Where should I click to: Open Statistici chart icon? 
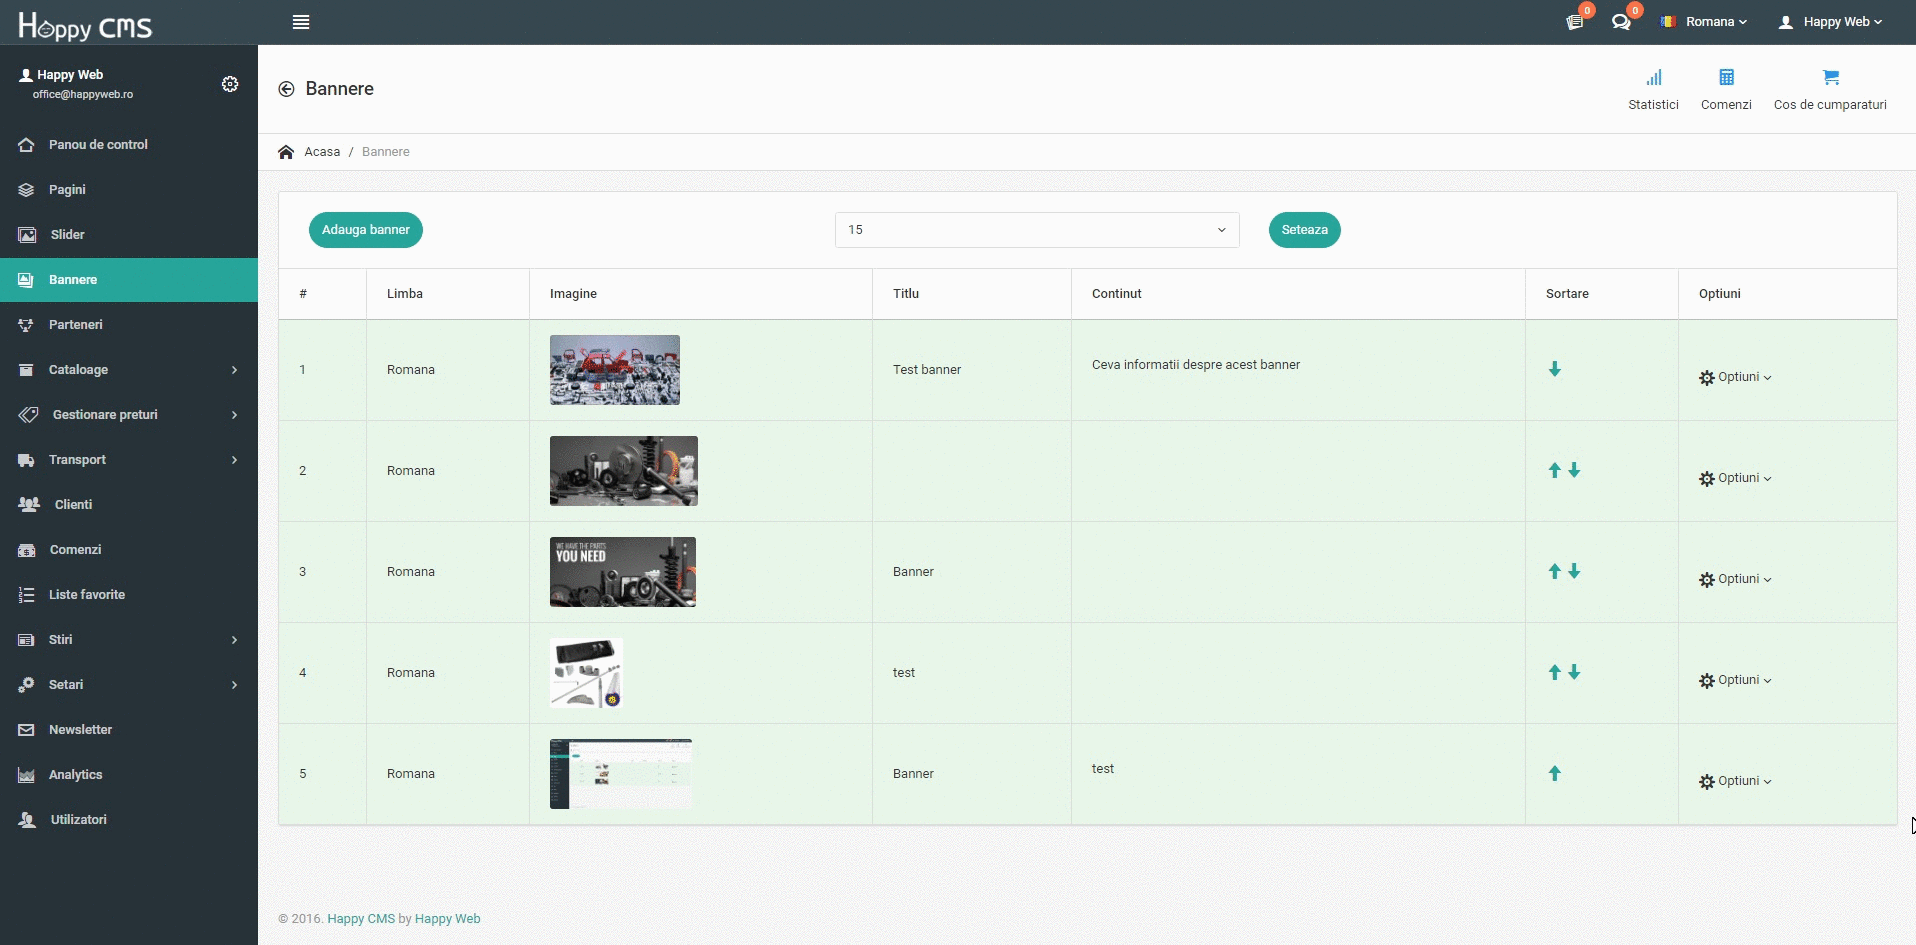tap(1653, 77)
